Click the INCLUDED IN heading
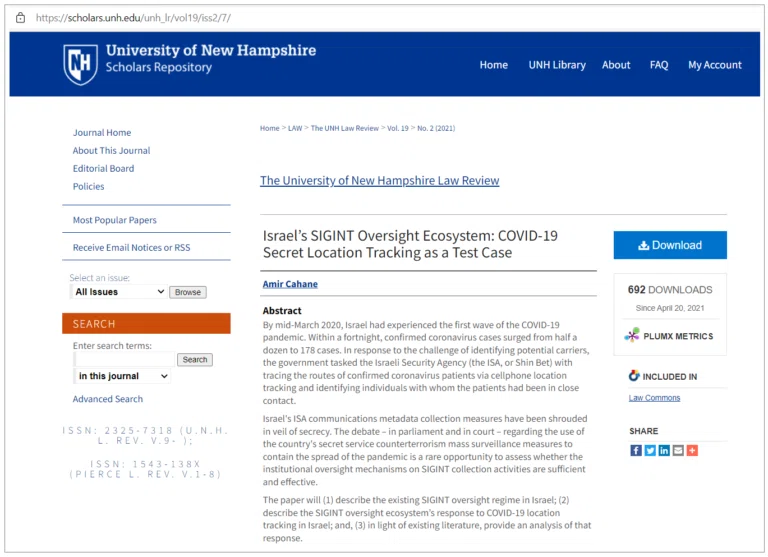 670,377
